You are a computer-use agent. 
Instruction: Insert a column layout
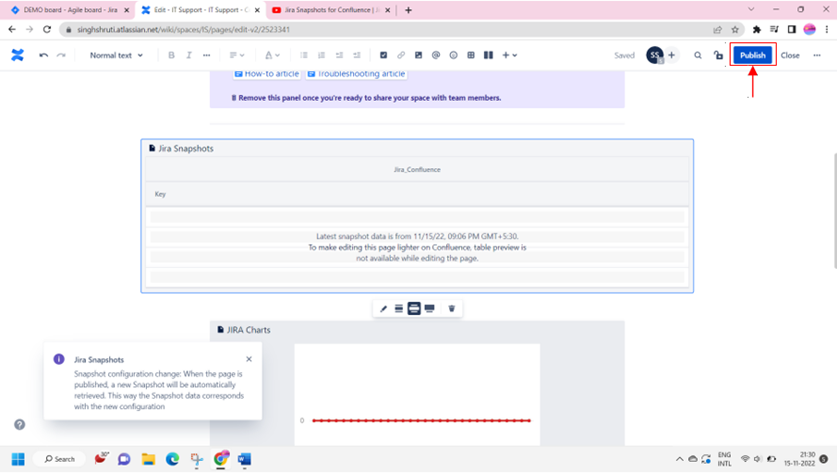point(488,55)
